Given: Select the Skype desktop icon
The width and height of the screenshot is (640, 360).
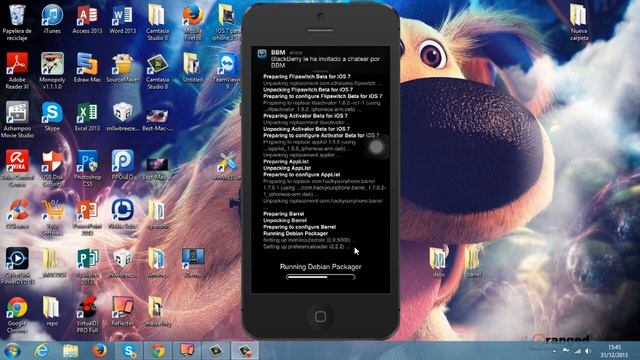Looking at the screenshot, I should click(52, 117).
